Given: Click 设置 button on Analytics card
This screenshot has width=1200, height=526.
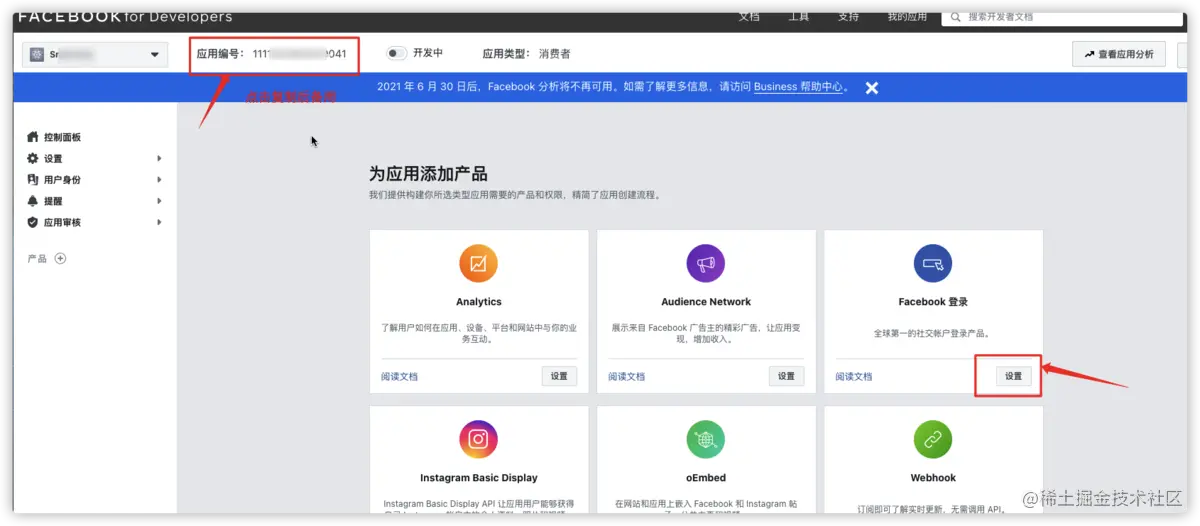Looking at the screenshot, I should (x=559, y=376).
